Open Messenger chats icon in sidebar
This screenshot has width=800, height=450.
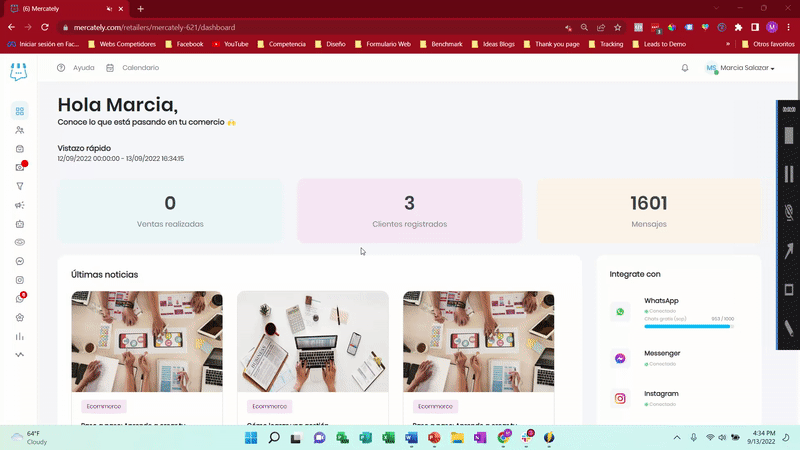pyautogui.click(x=19, y=261)
